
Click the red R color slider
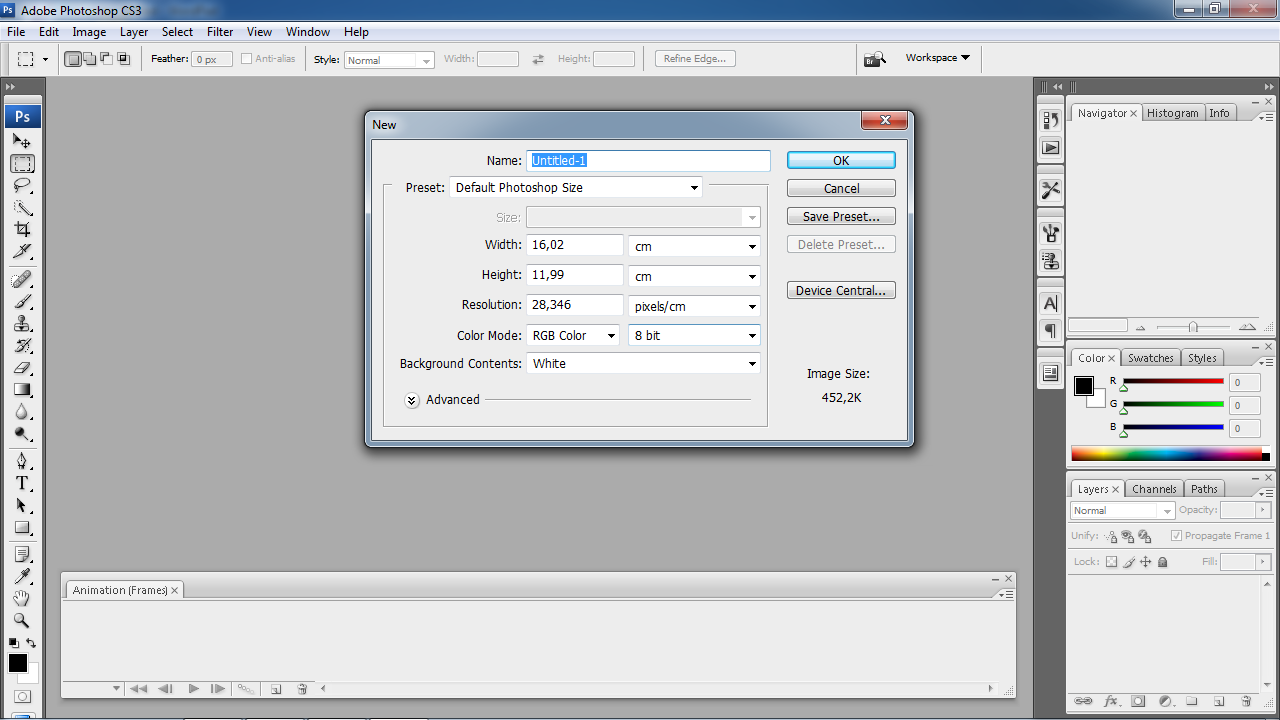1172,381
